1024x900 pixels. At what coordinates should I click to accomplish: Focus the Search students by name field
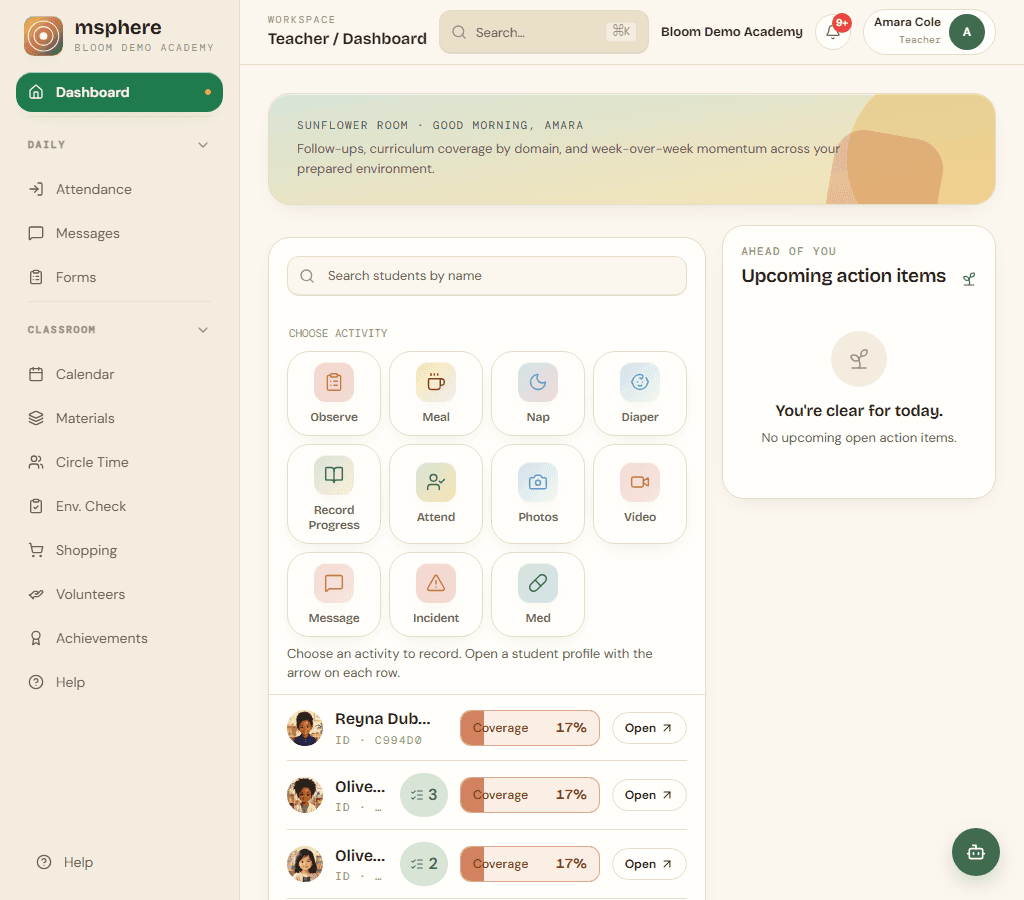tap(487, 276)
